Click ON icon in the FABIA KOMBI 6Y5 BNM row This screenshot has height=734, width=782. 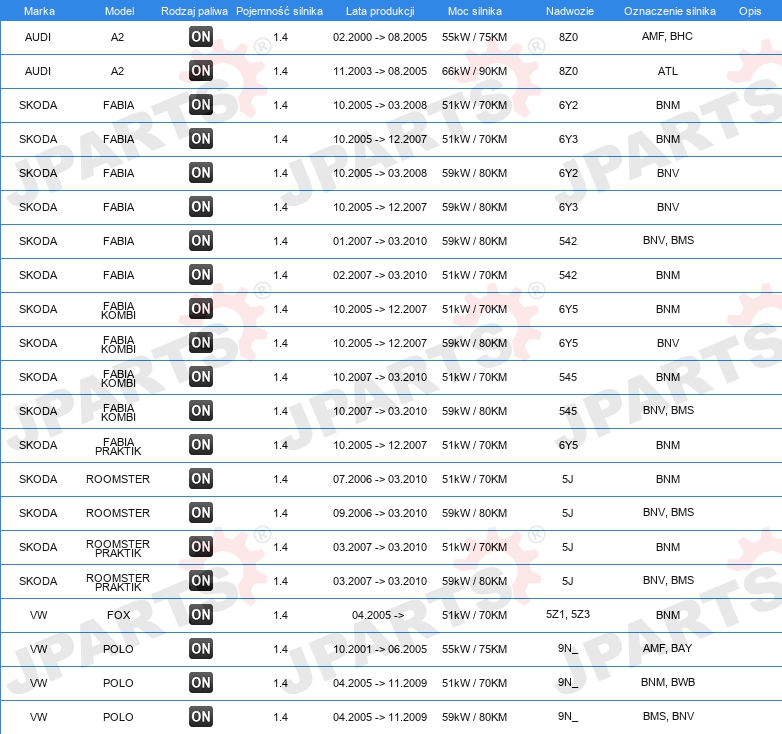tap(201, 308)
